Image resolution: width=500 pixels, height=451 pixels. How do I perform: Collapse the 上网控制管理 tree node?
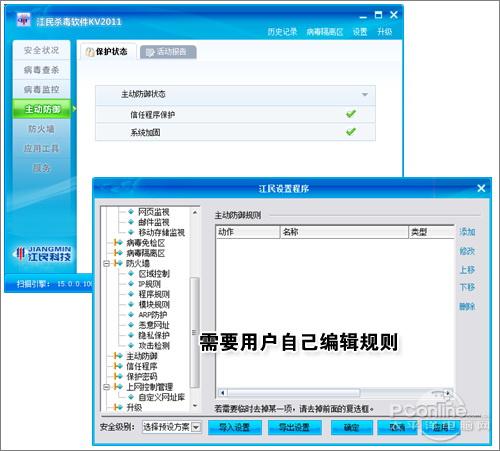click(x=106, y=387)
